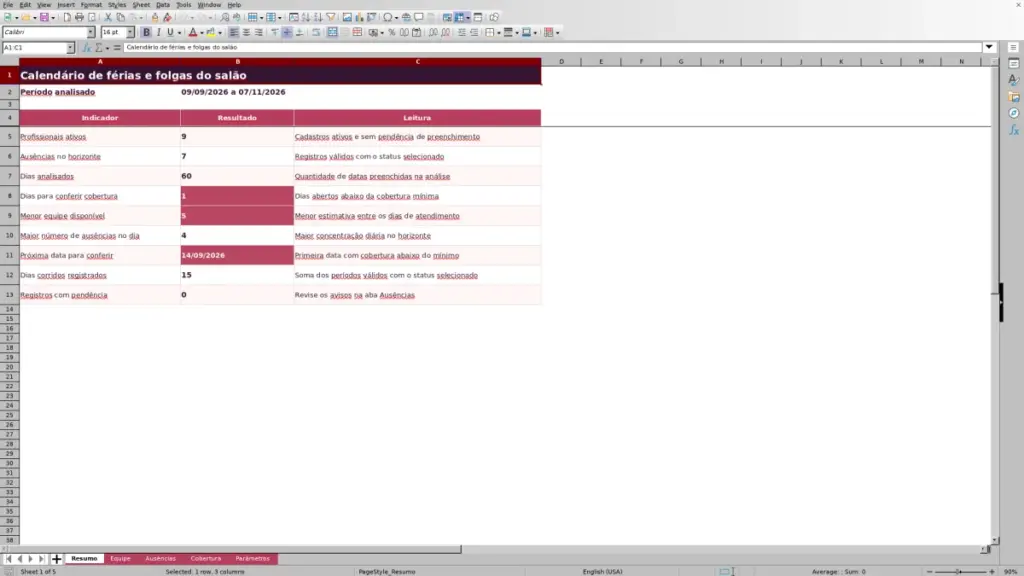Click the Function Wizard icon
The height and width of the screenshot is (576, 1024).
[x=87, y=48]
